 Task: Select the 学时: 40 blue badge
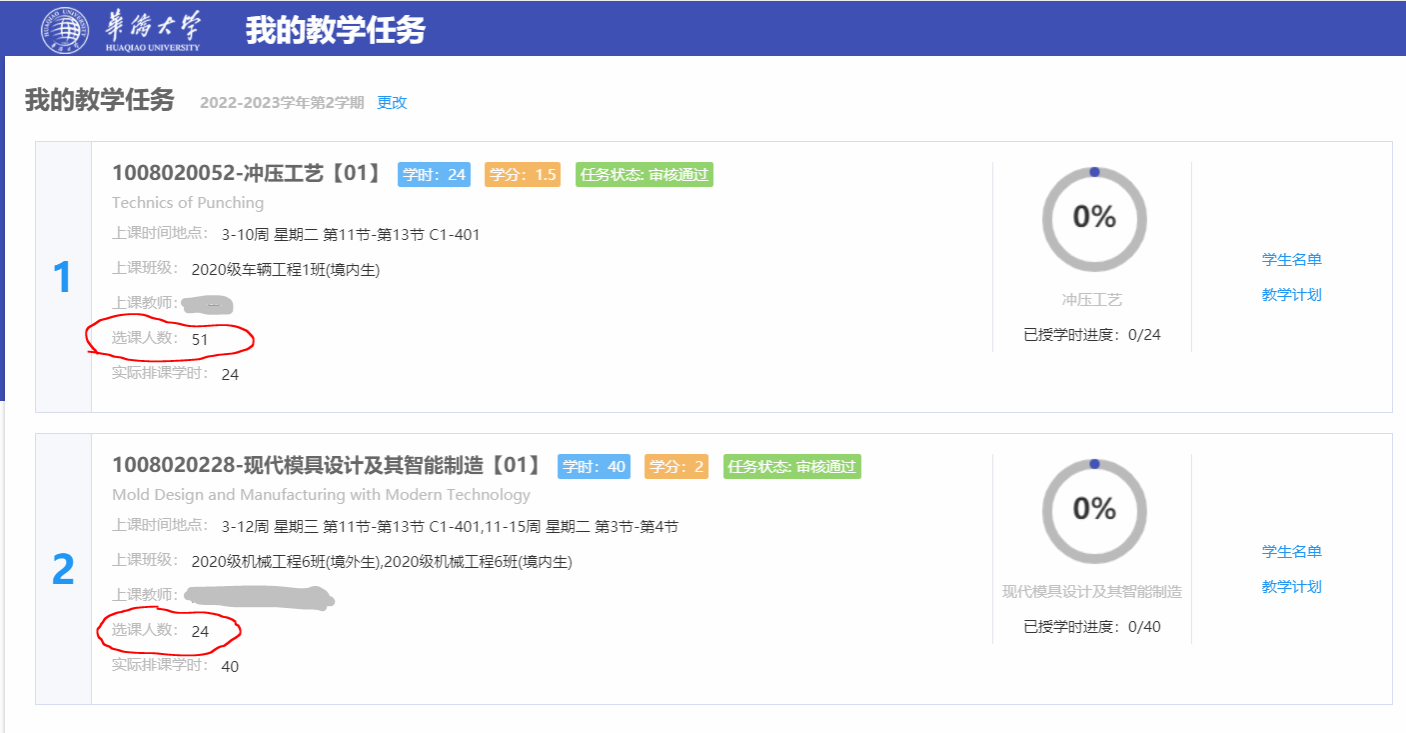tap(594, 467)
